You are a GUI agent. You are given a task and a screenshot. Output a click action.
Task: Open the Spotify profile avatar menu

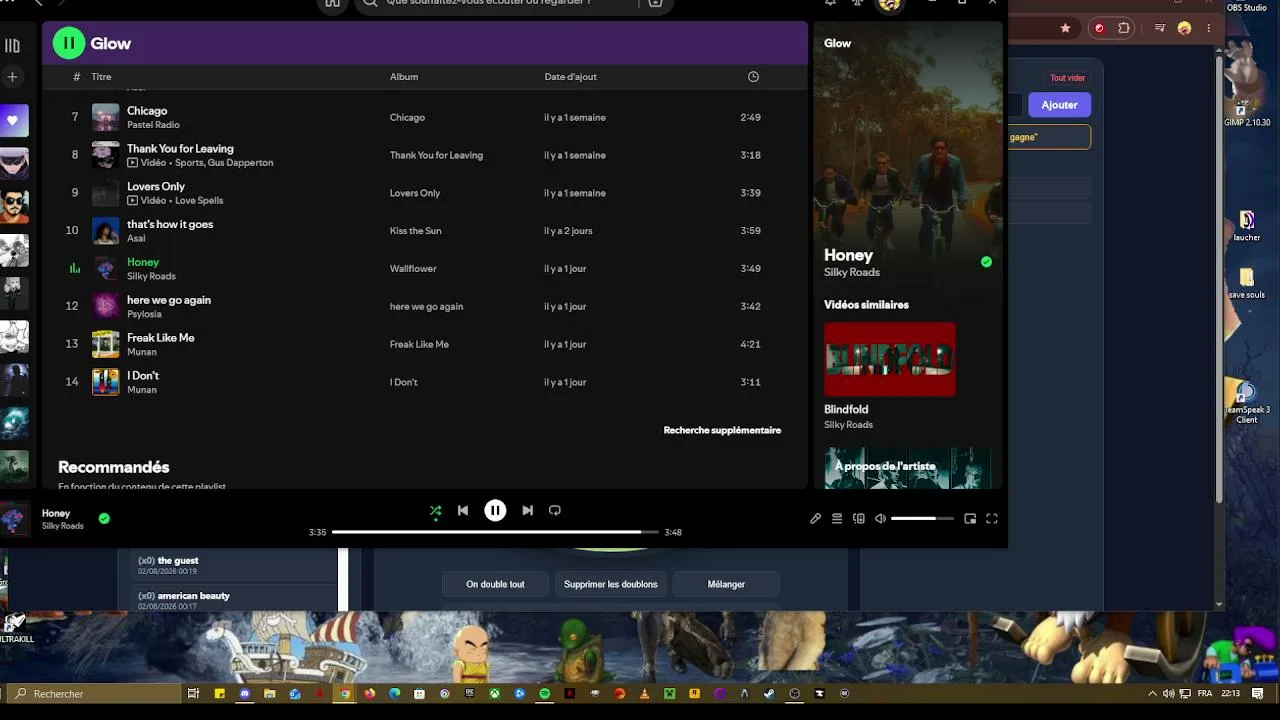(889, 4)
